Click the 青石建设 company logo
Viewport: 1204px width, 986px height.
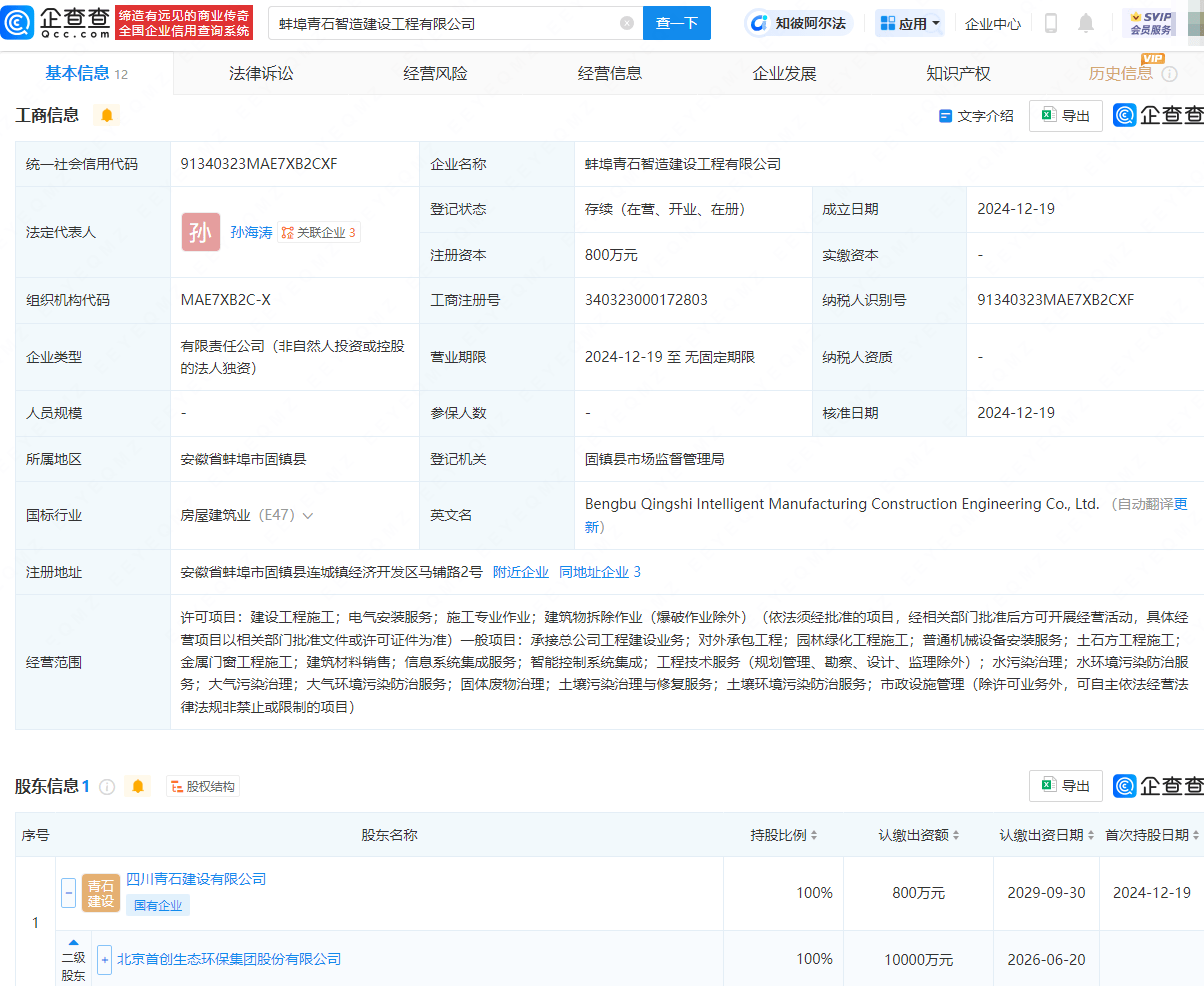click(x=101, y=893)
